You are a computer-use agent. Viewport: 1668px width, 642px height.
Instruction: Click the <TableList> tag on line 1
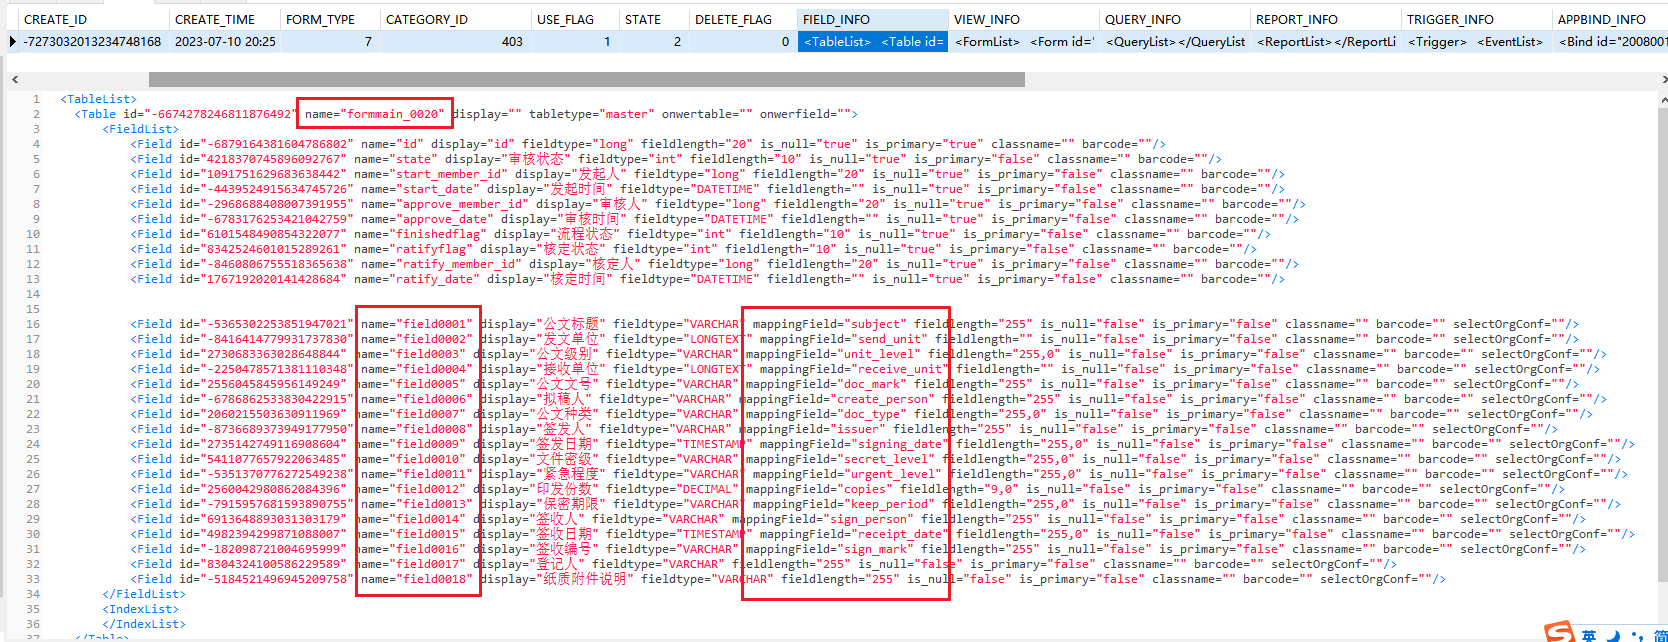[98, 99]
